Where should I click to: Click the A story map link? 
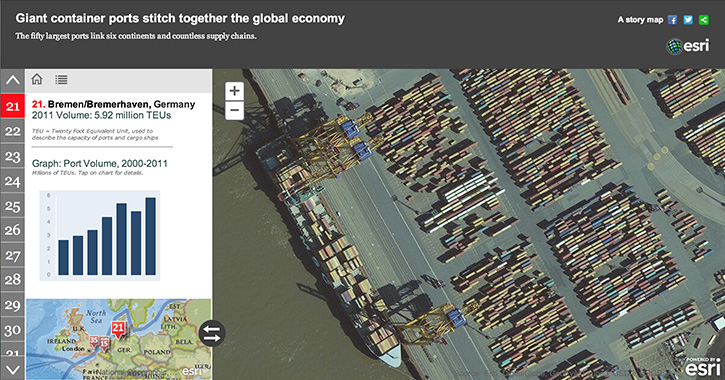[x=640, y=19]
